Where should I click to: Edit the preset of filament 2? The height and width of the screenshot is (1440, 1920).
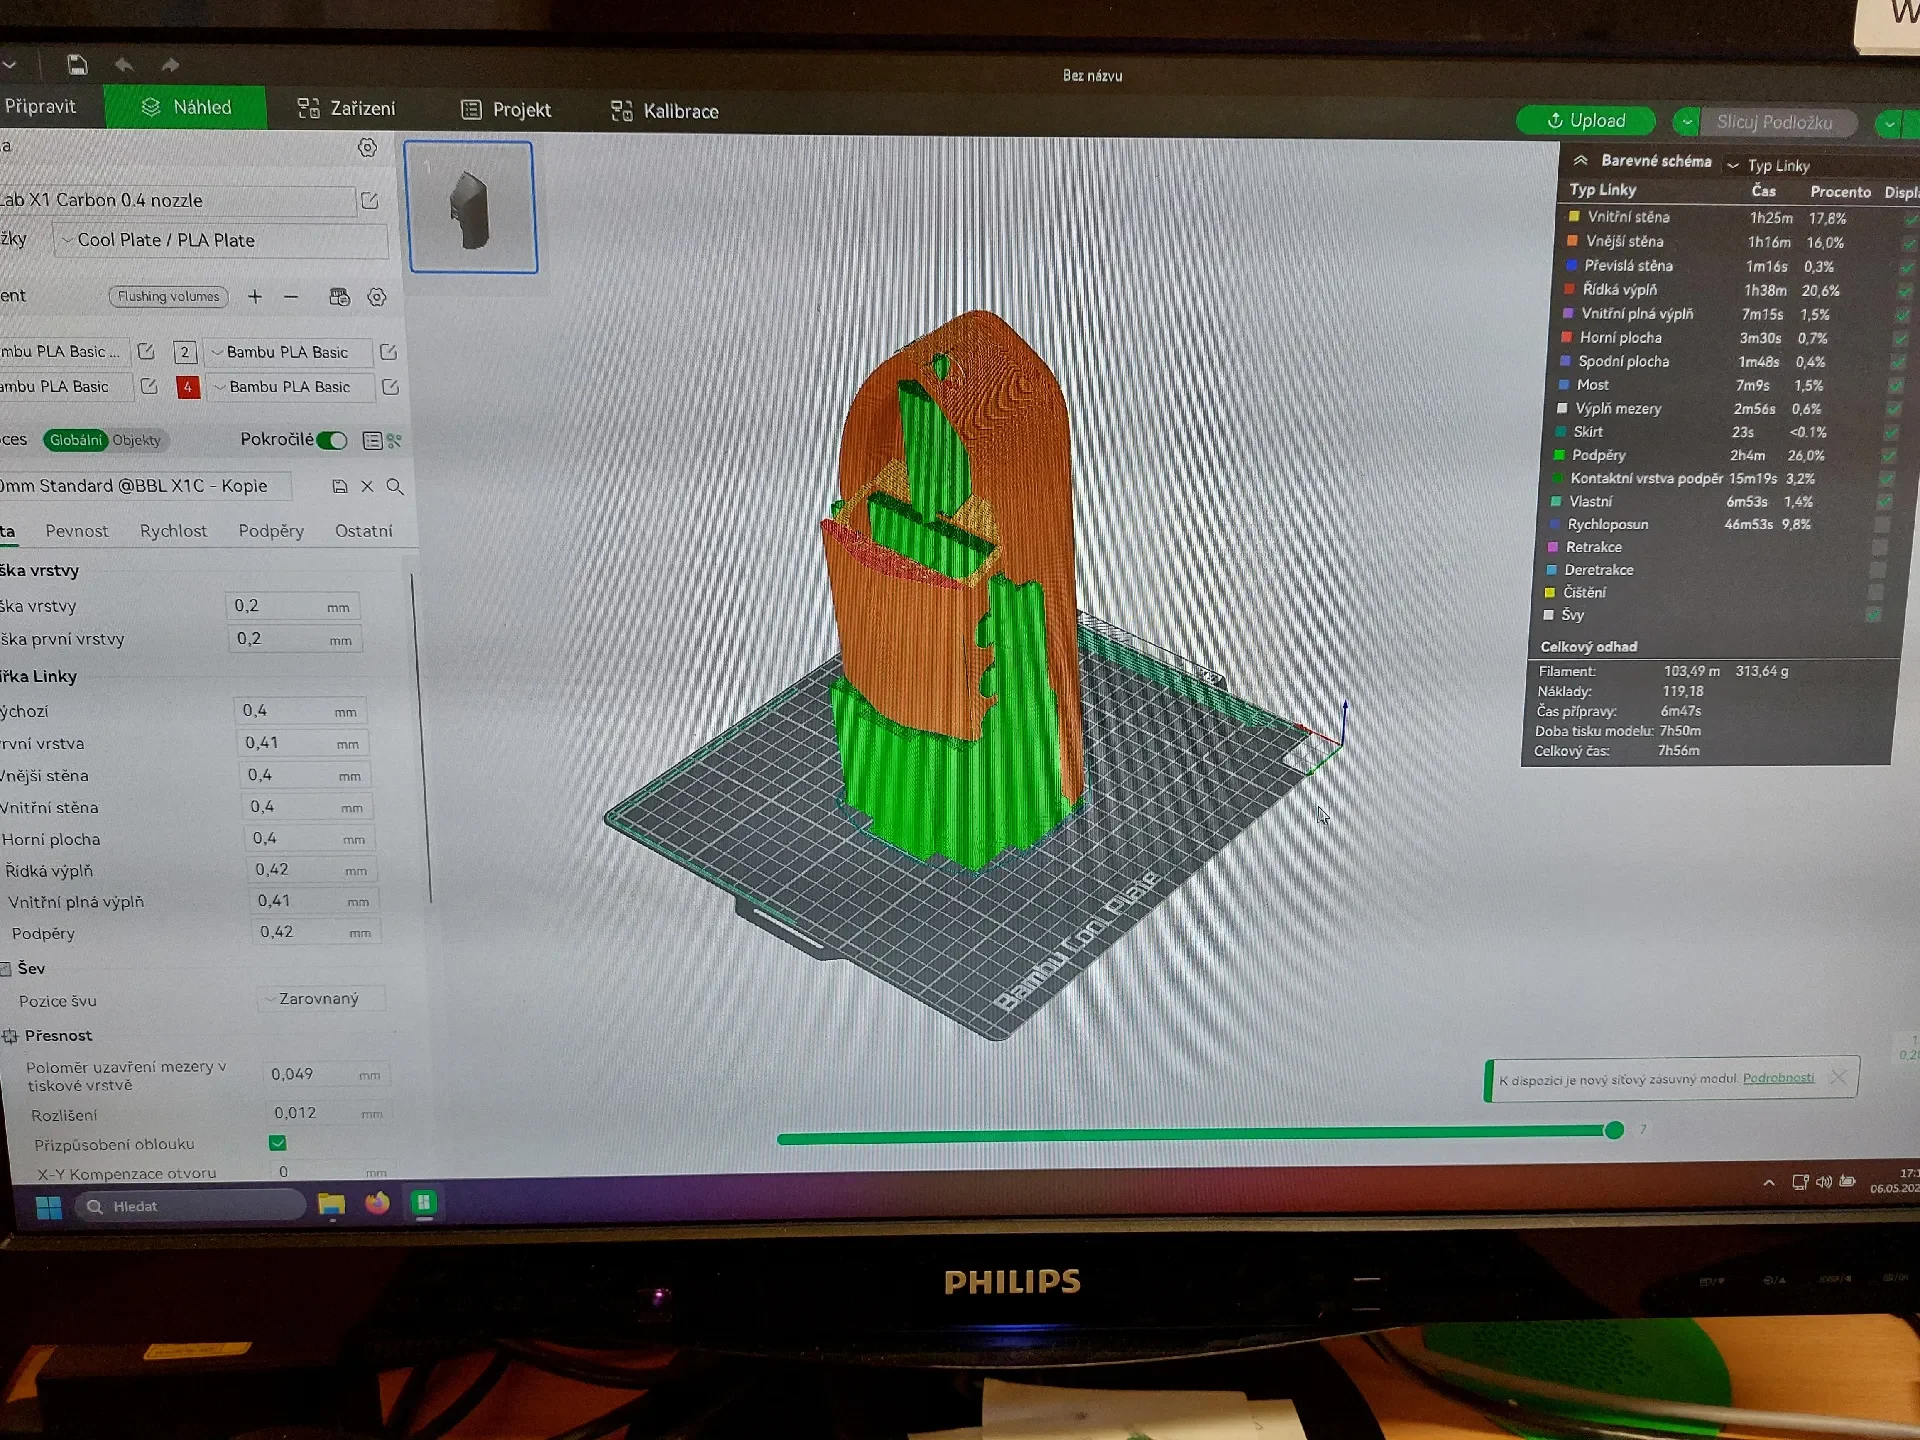click(x=389, y=352)
